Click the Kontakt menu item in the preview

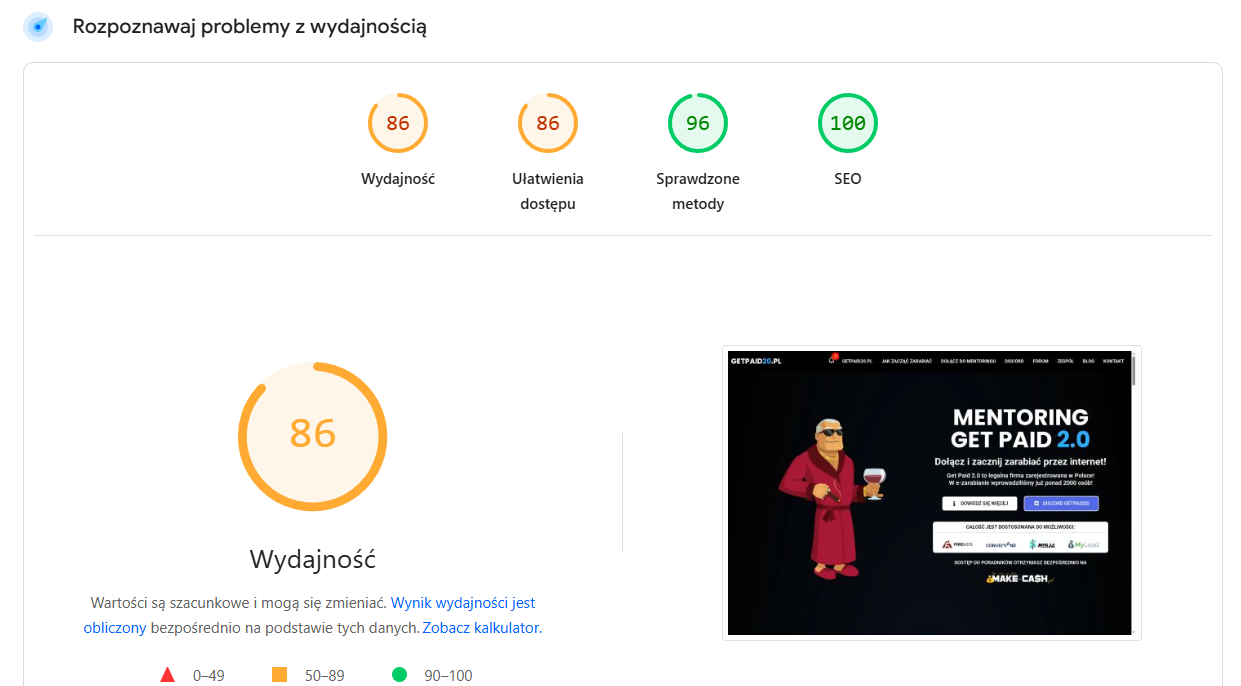[x=1113, y=361]
